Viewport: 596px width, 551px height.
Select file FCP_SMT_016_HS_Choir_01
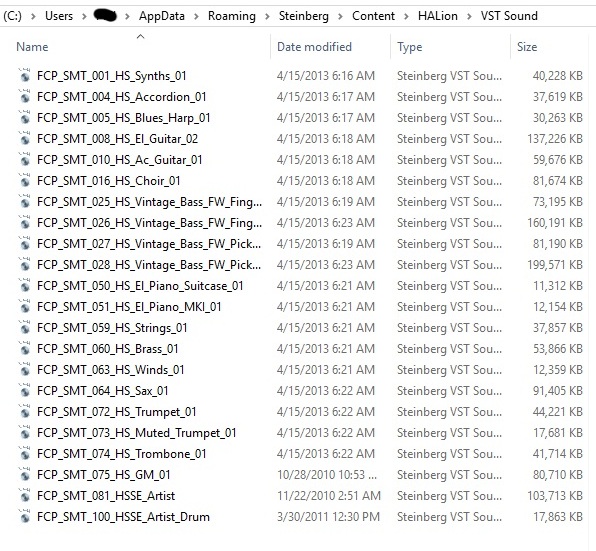109,180
